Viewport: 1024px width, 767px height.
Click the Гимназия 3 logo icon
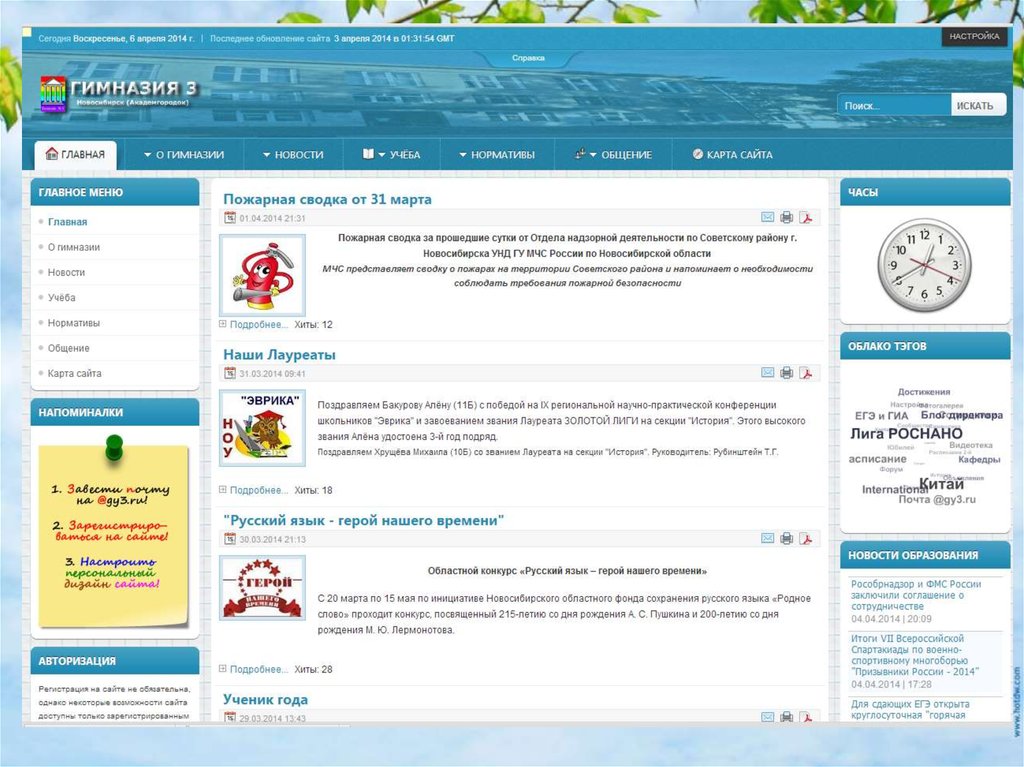pos(53,93)
